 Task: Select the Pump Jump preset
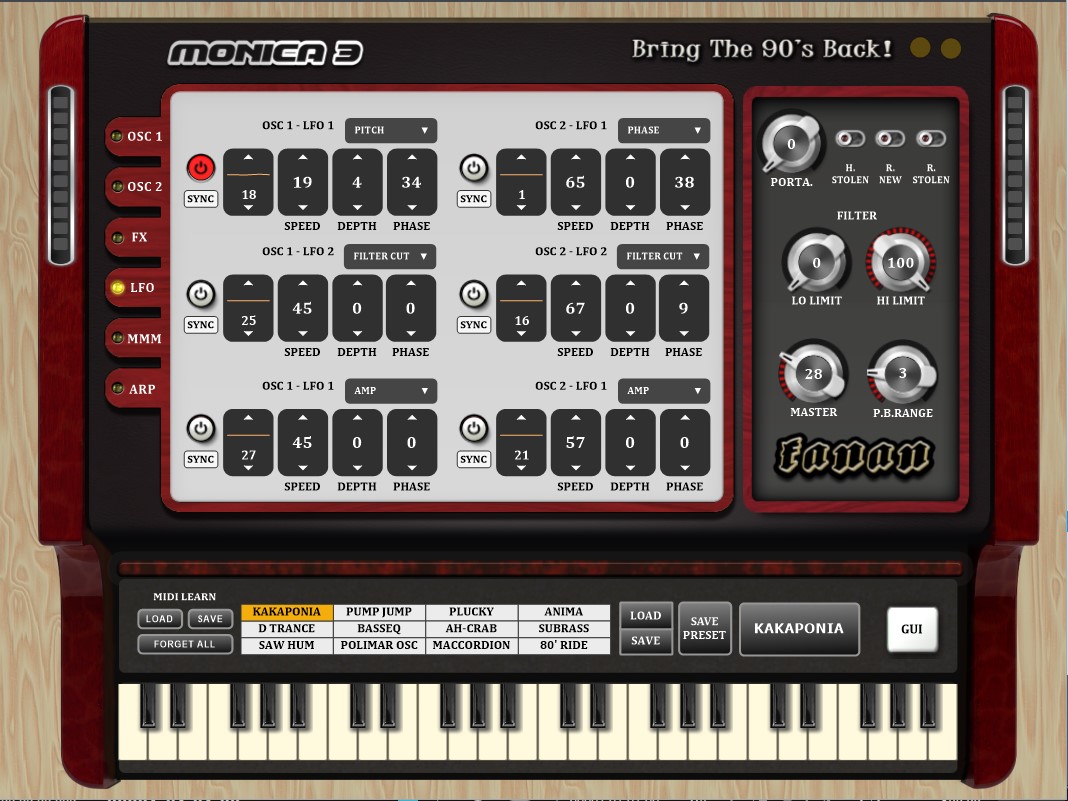(x=379, y=612)
